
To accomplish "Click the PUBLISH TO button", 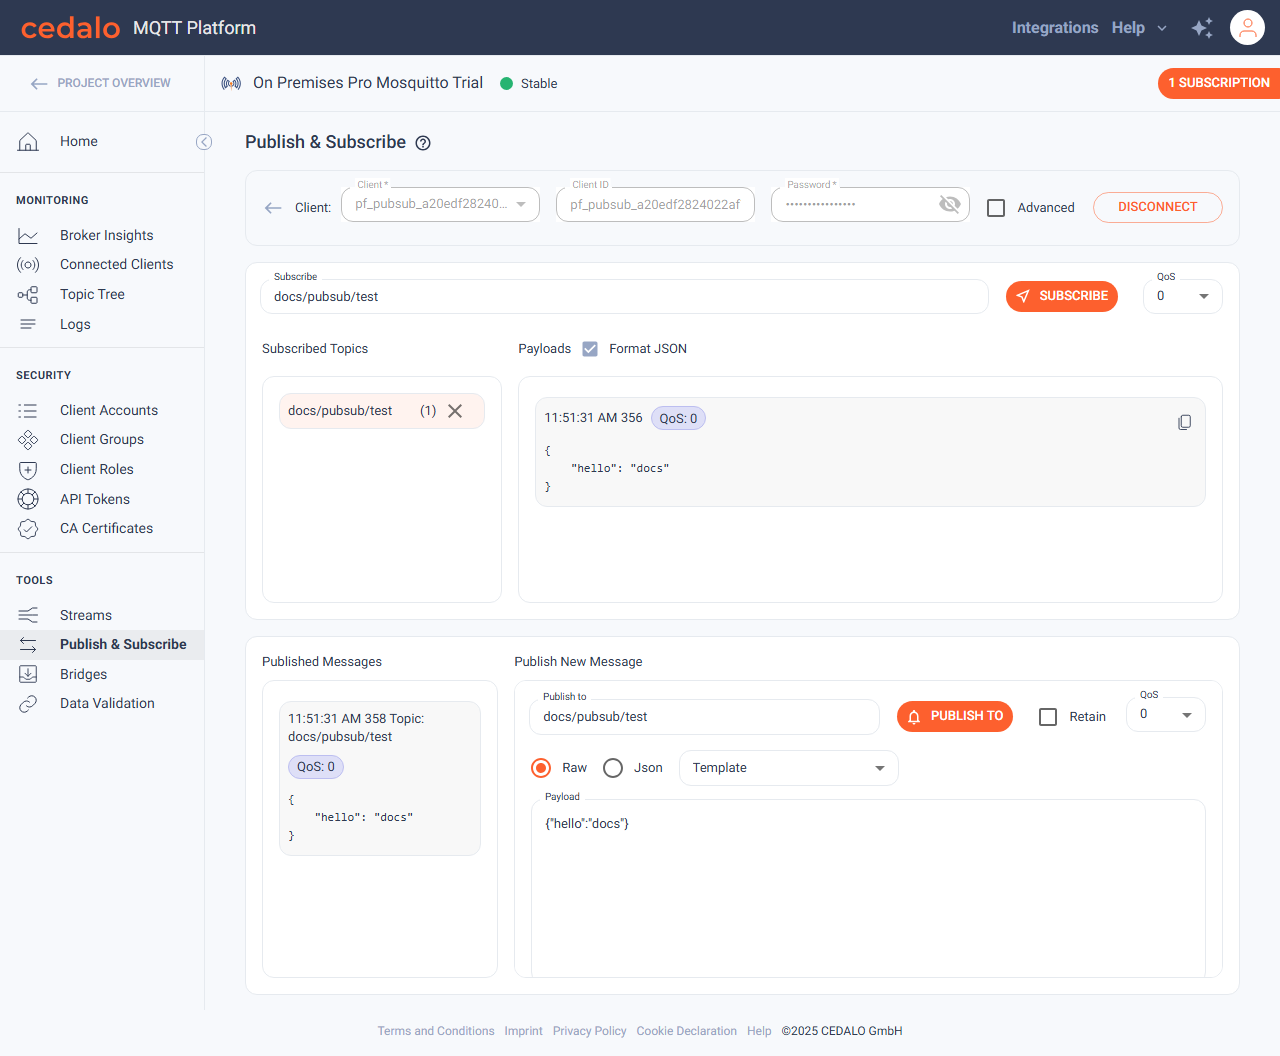I will coord(954,716).
